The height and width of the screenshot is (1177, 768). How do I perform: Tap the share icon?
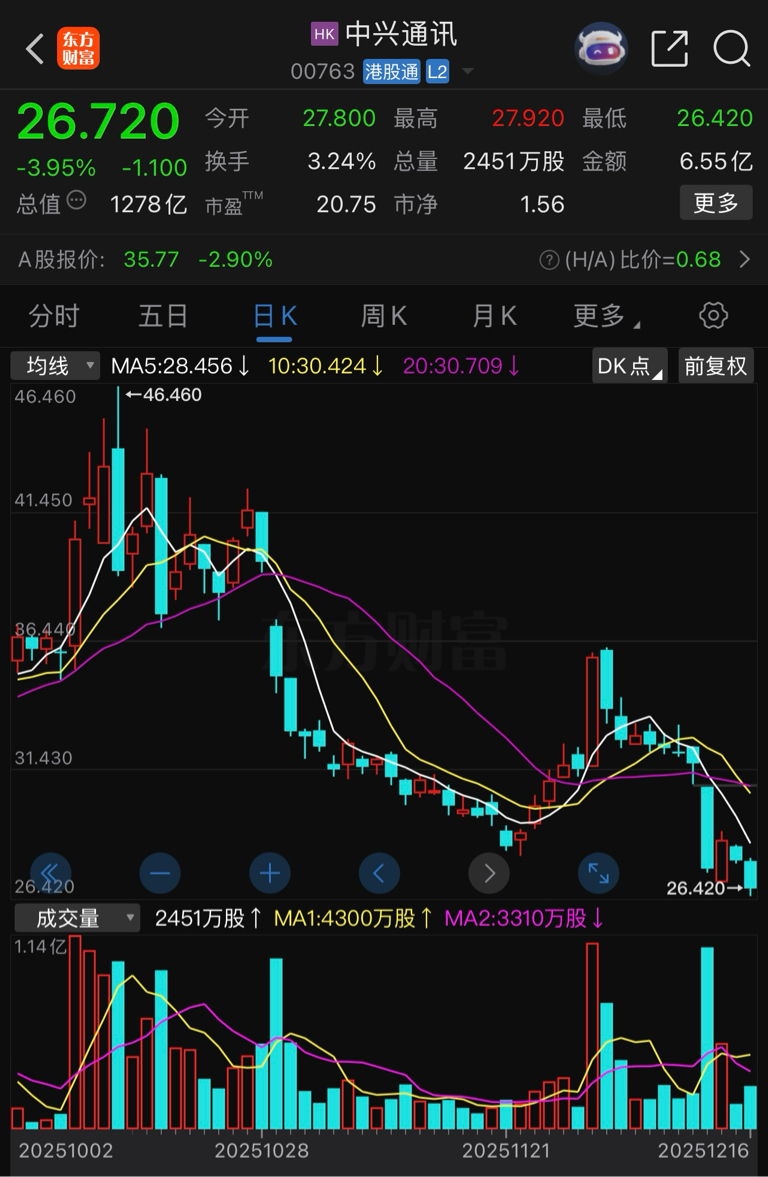click(669, 49)
